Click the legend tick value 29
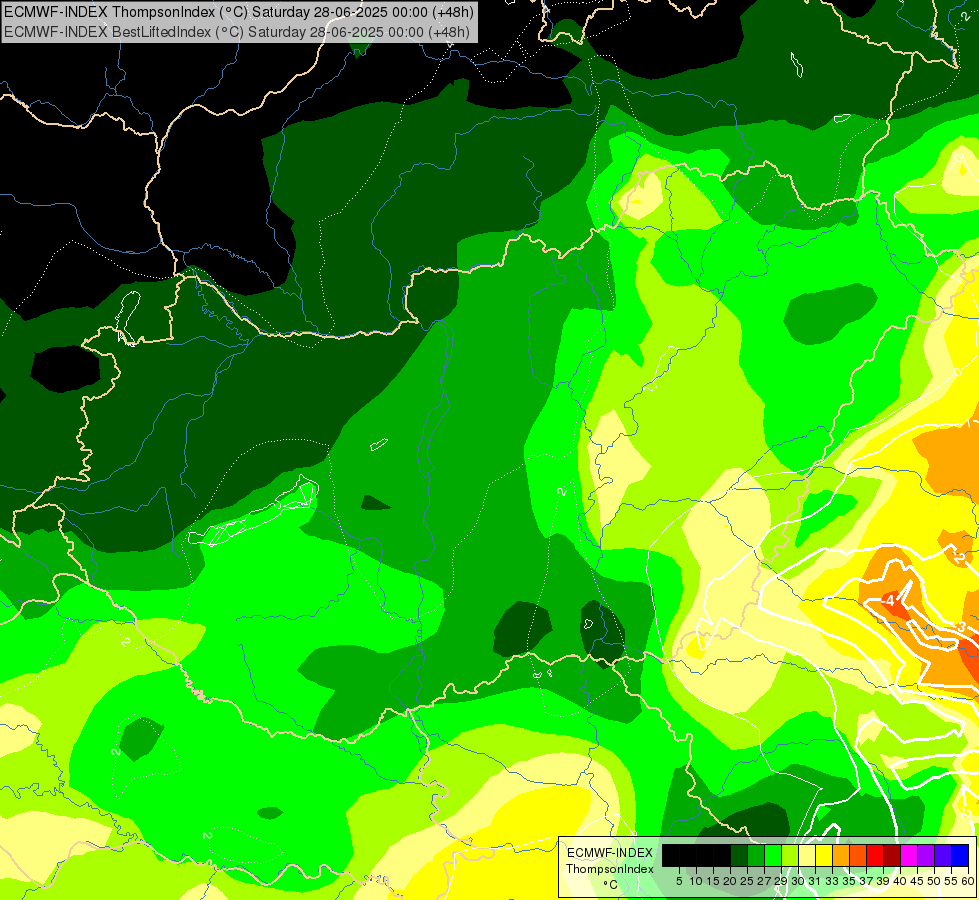The image size is (979, 900). [781, 881]
